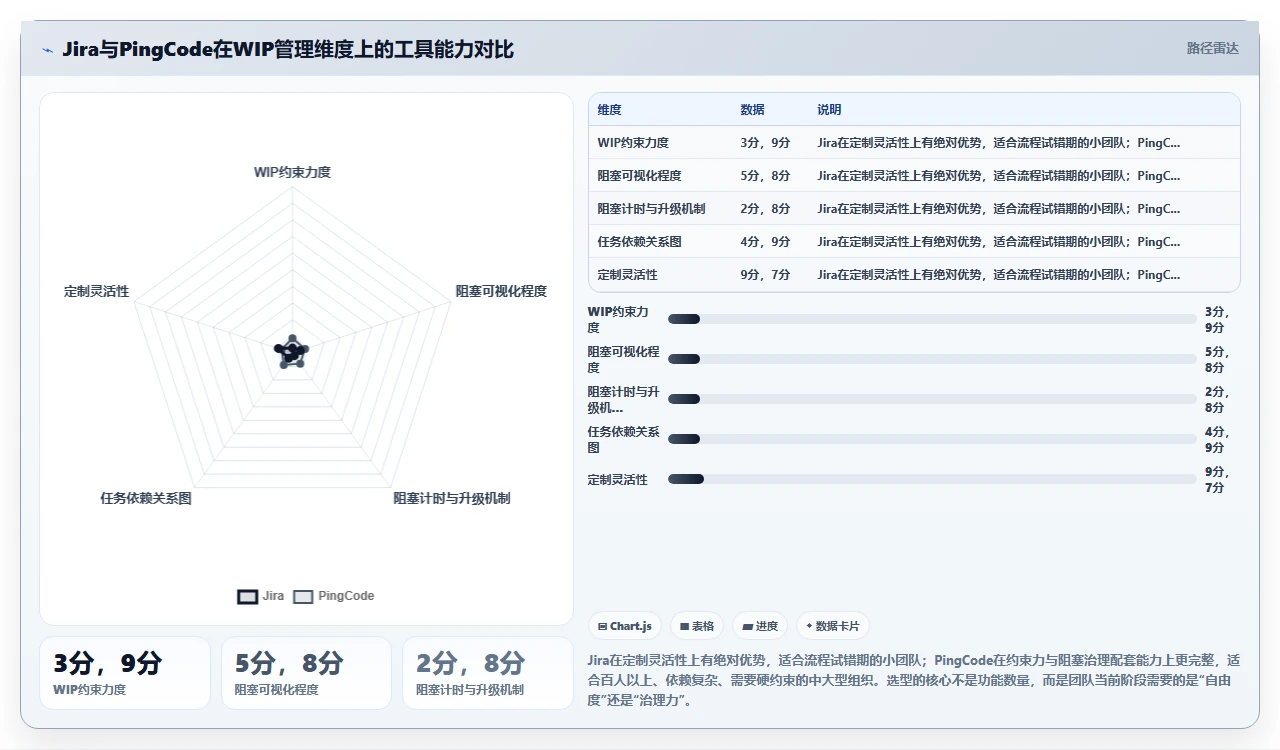The image size is (1280, 750).
Task: Click the "4分，9分" data cell in the table
Action: (770, 242)
